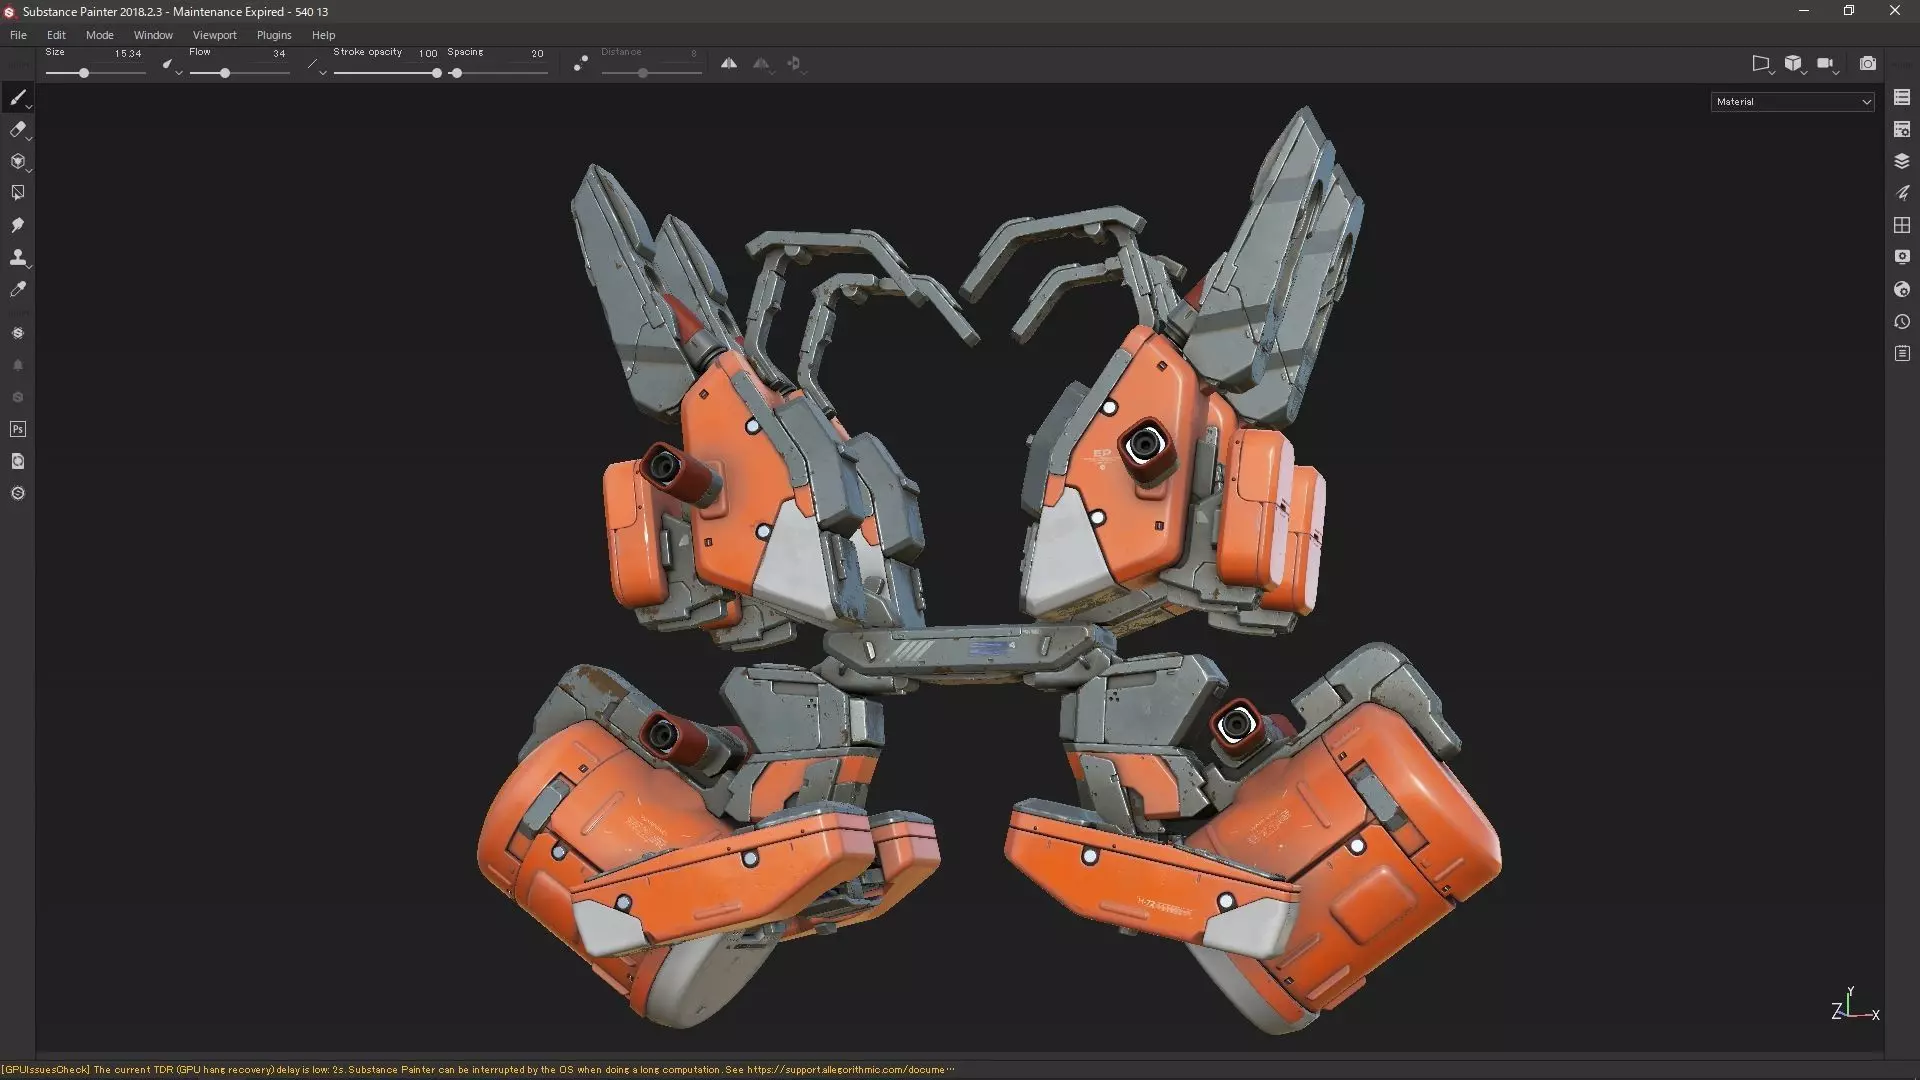Click the Stroke opacity slider handle
Screen dimensions: 1920x1080
point(436,73)
